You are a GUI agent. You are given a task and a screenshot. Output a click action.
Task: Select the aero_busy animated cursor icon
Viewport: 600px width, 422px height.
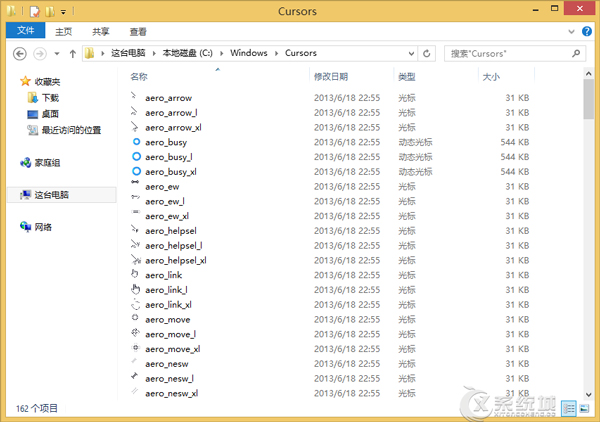tap(136, 142)
